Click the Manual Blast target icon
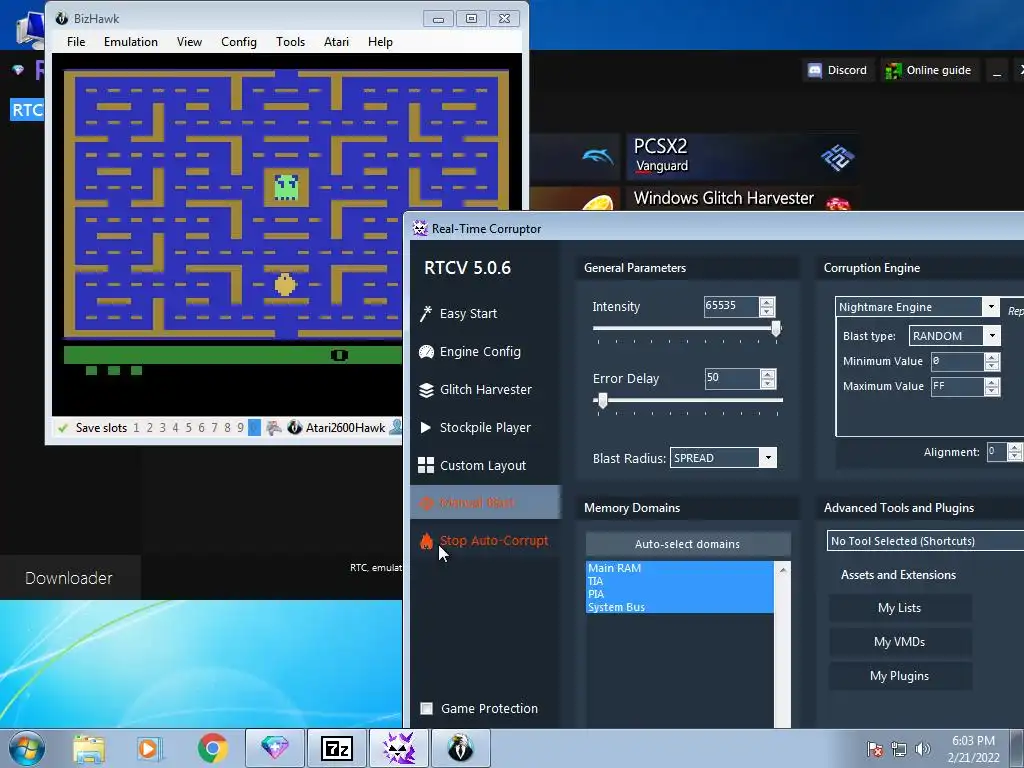1024x768 pixels. tap(426, 503)
